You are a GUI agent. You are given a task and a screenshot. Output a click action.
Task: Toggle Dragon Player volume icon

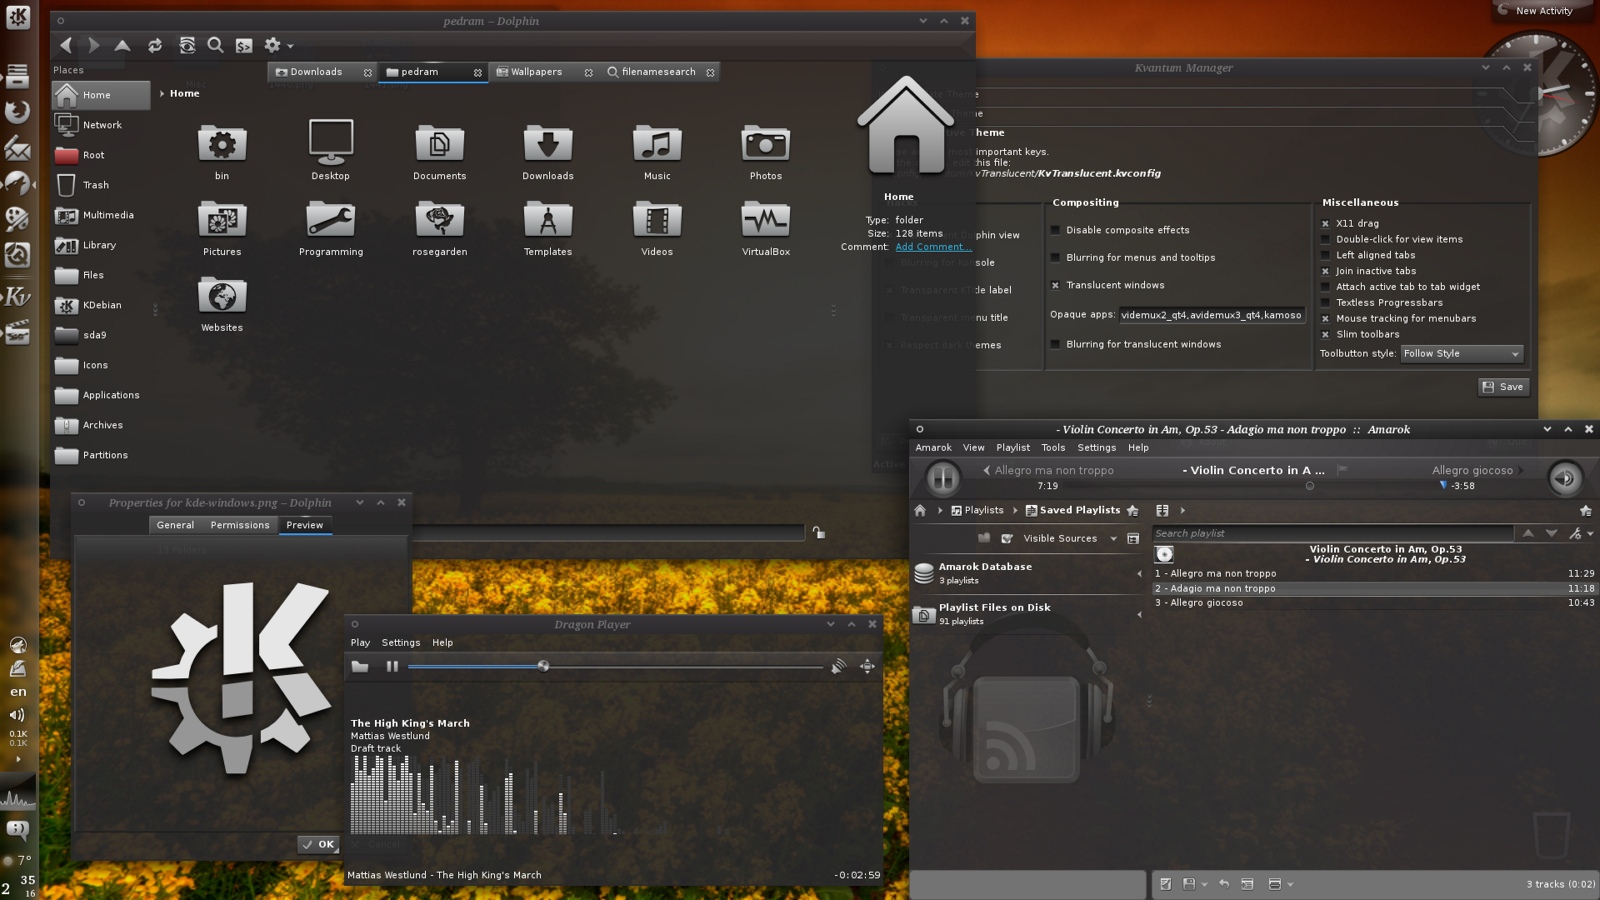[838, 666]
